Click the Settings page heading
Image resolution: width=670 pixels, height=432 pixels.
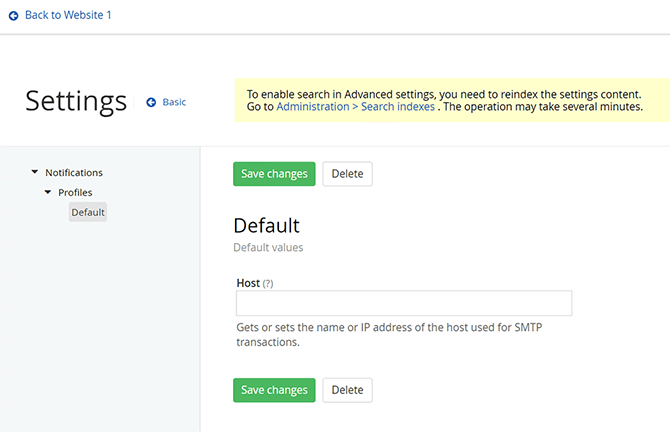(76, 101)
